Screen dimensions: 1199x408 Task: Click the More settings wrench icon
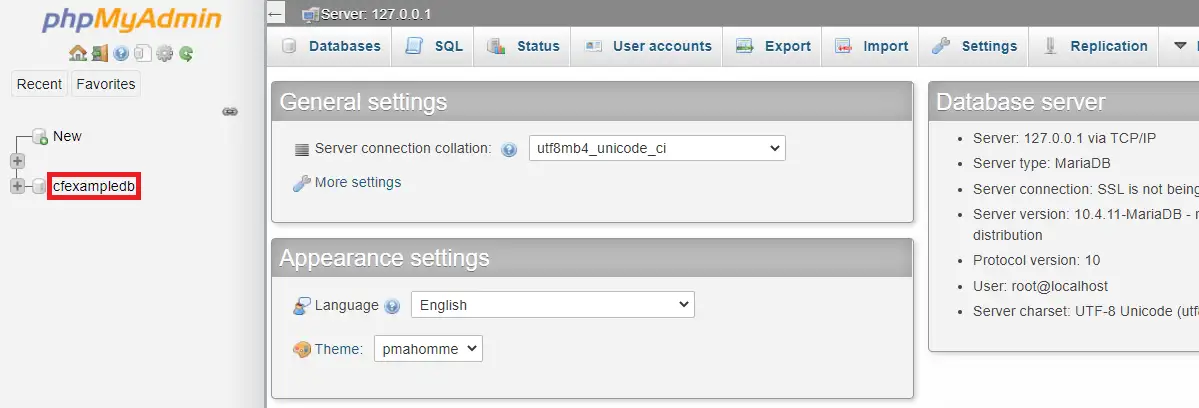(x=302, y=183)
